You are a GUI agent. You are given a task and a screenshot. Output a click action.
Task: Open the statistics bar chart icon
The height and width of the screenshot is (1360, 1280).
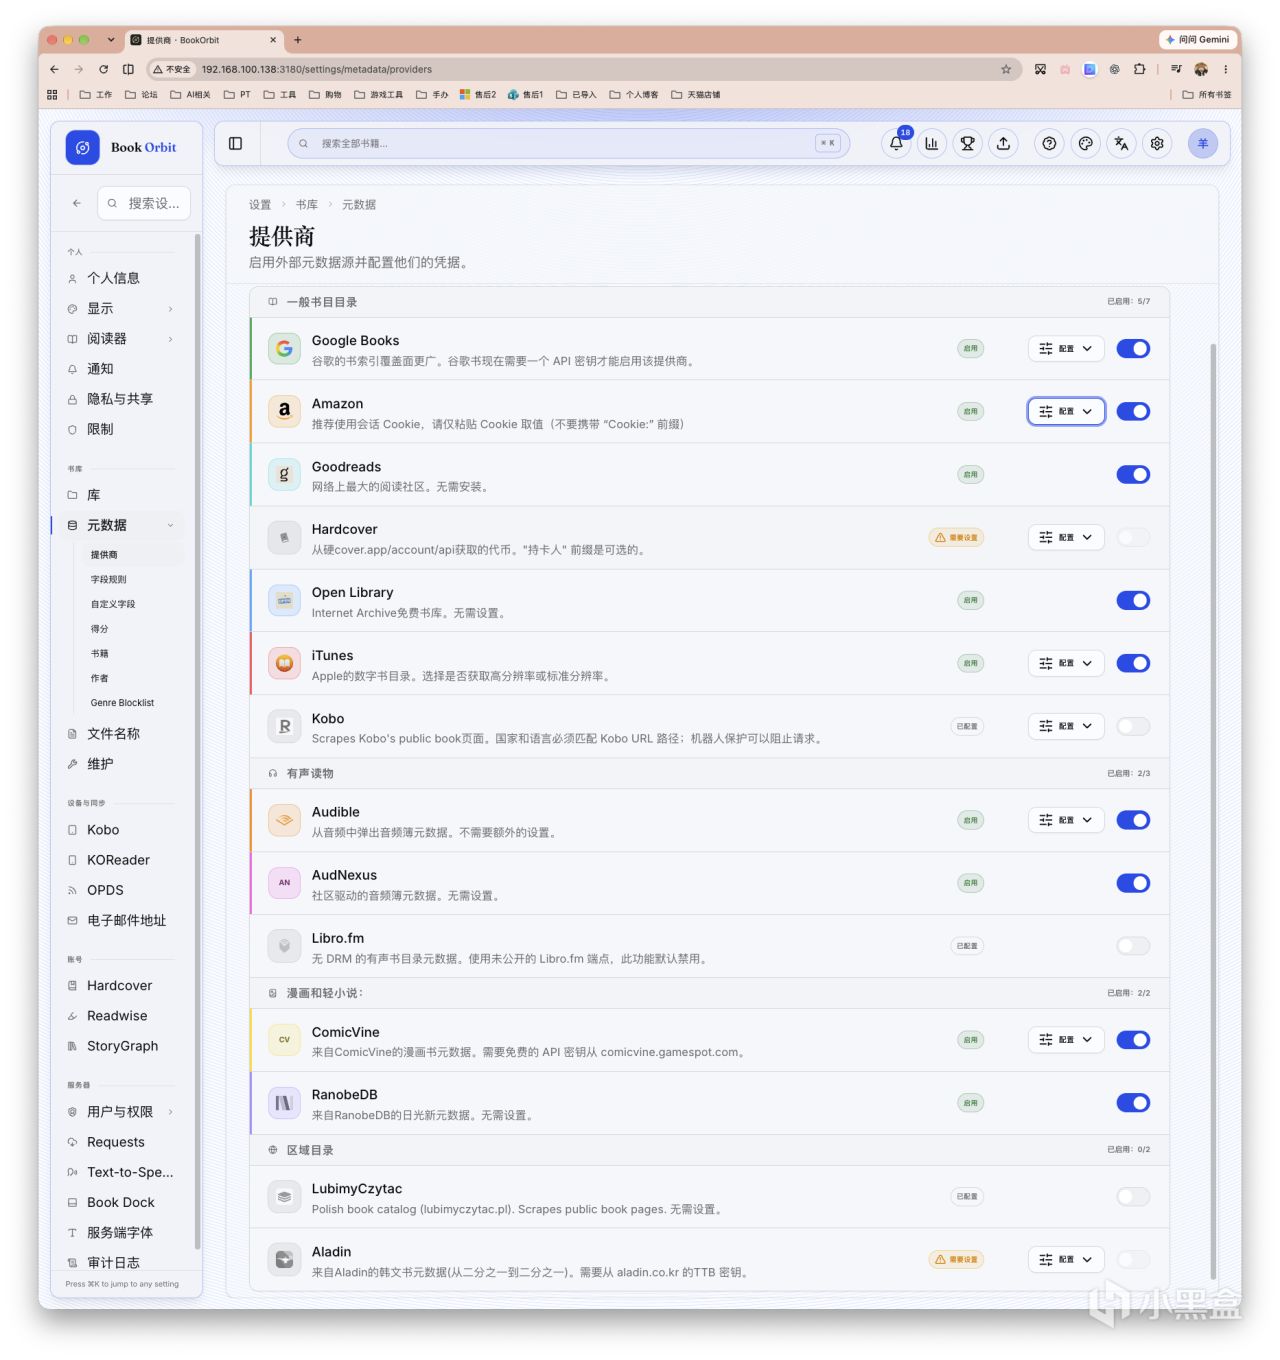[931, 144]
